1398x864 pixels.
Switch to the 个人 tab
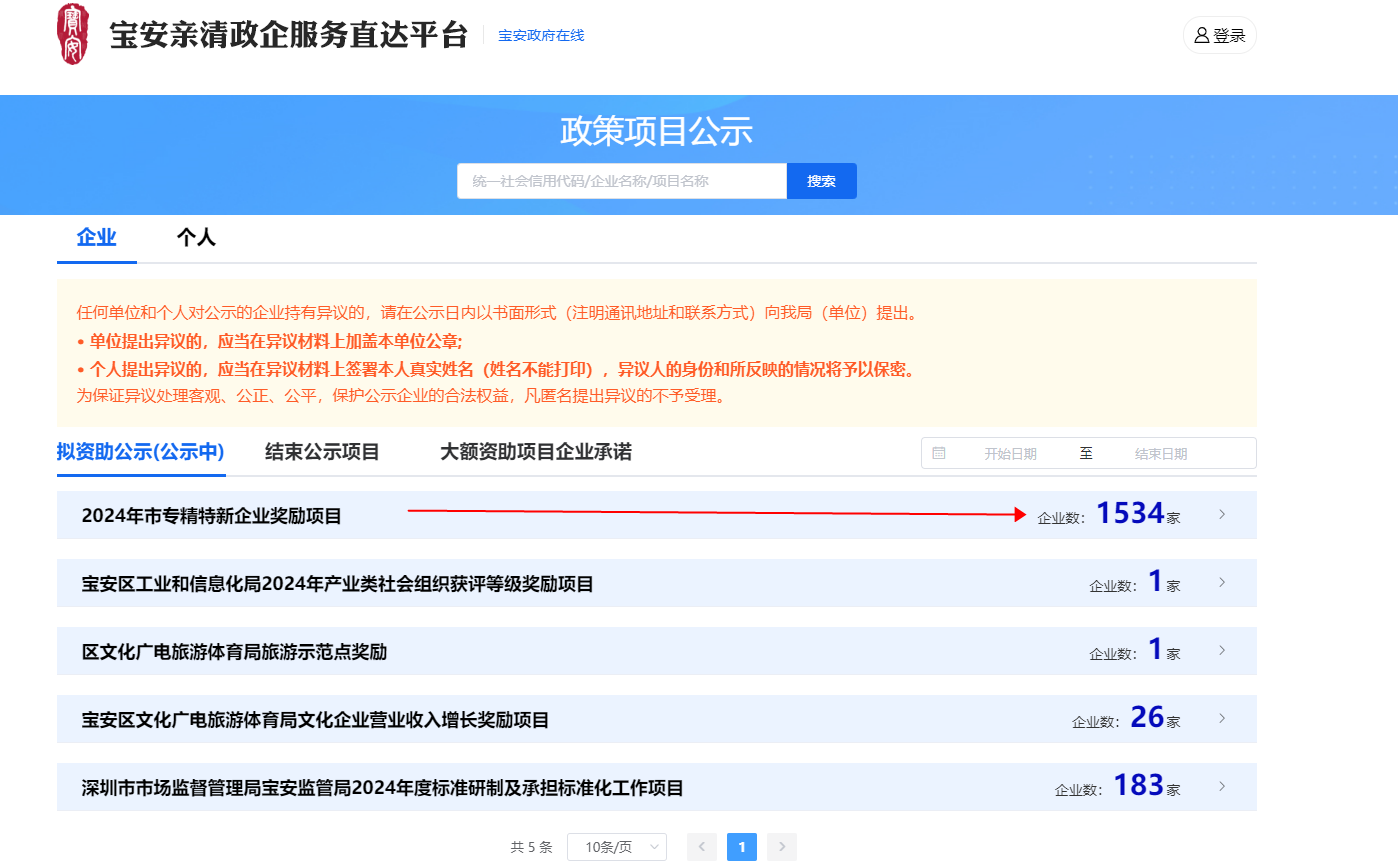pyautogui.click(x=196, y=237)
